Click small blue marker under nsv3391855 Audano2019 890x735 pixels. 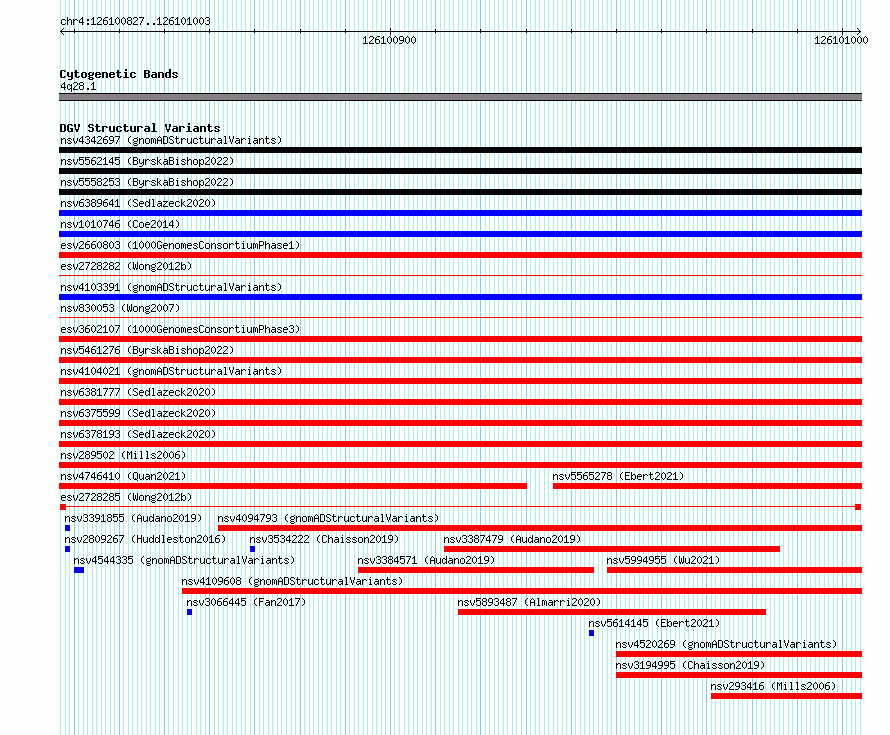pos(68,528)
